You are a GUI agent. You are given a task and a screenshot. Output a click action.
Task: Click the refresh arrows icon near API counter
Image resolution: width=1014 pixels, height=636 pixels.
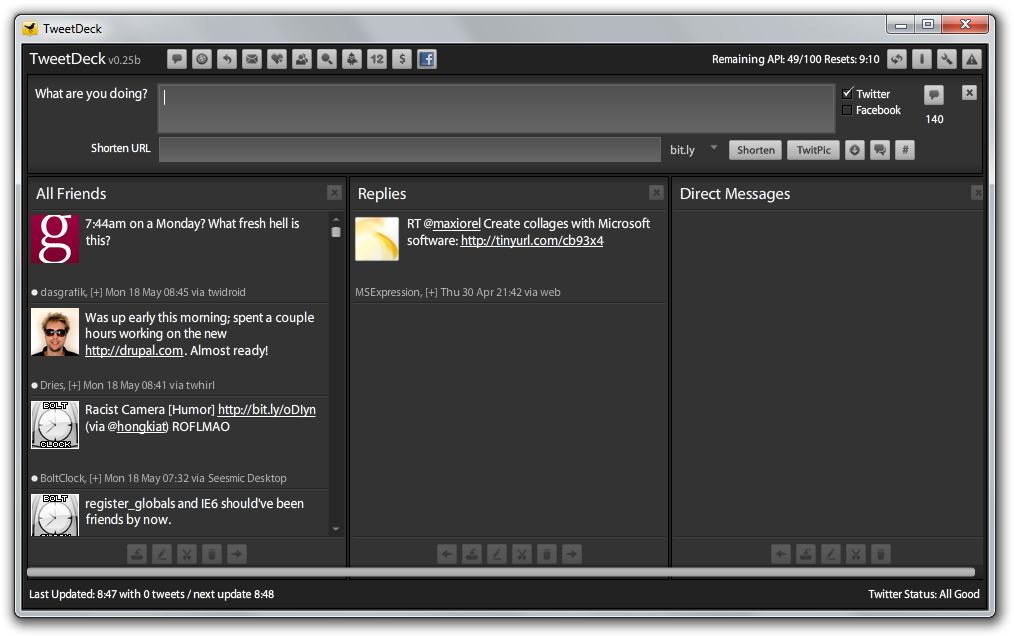click(897, 59)
